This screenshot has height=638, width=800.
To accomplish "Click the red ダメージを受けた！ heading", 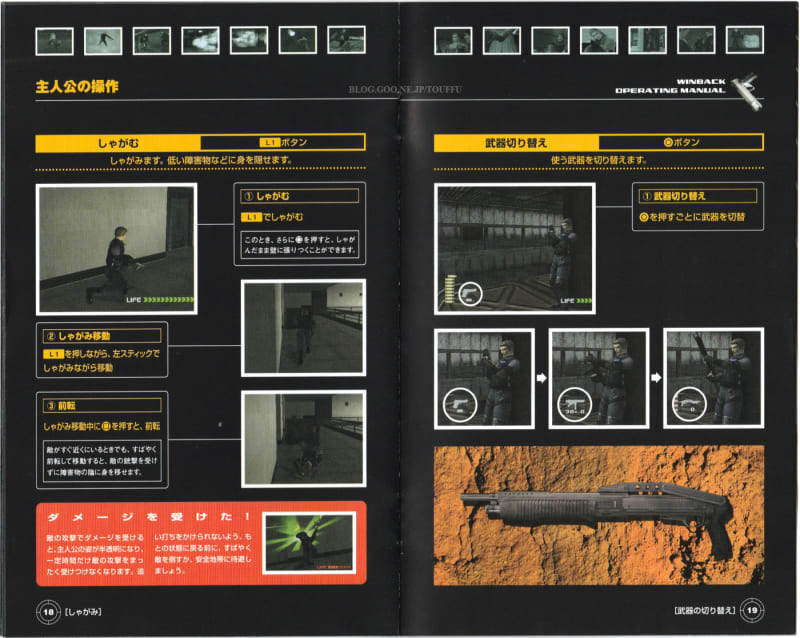I will [148, 517].
